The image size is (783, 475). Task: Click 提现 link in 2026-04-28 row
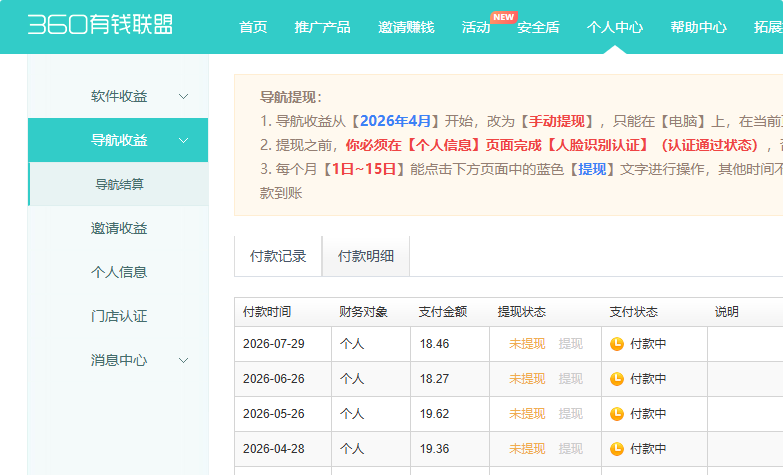pos(571,449)
